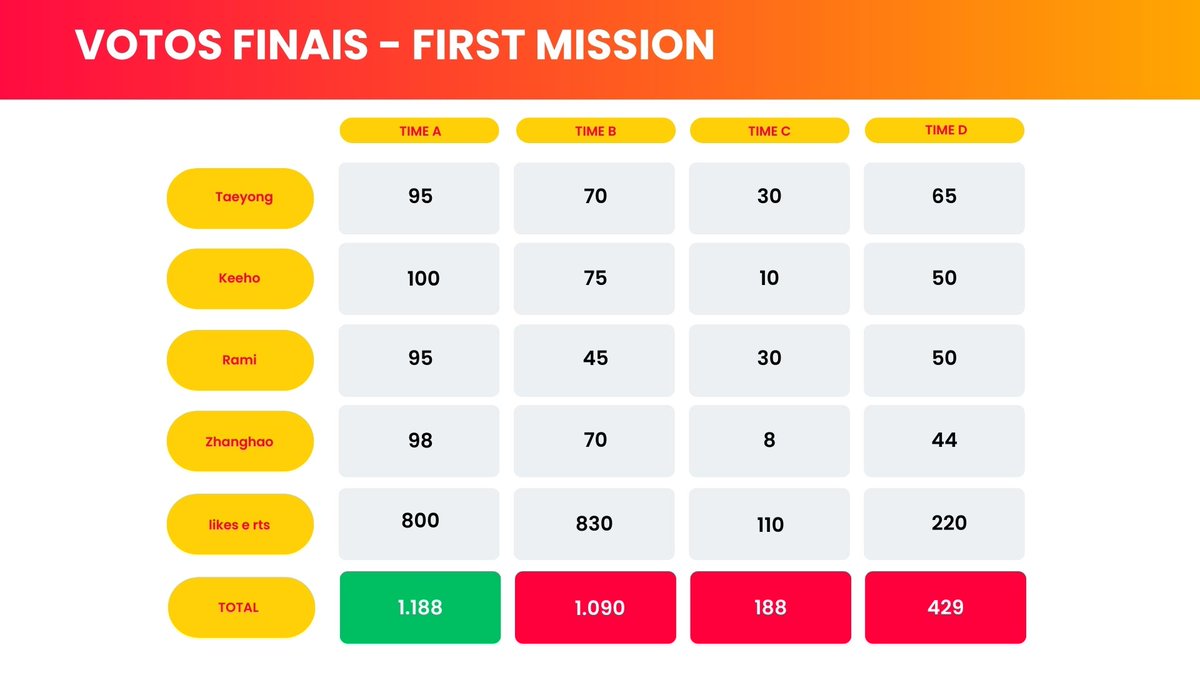Select the TIME D header label

pyautogui.click(x=944, y=130)
